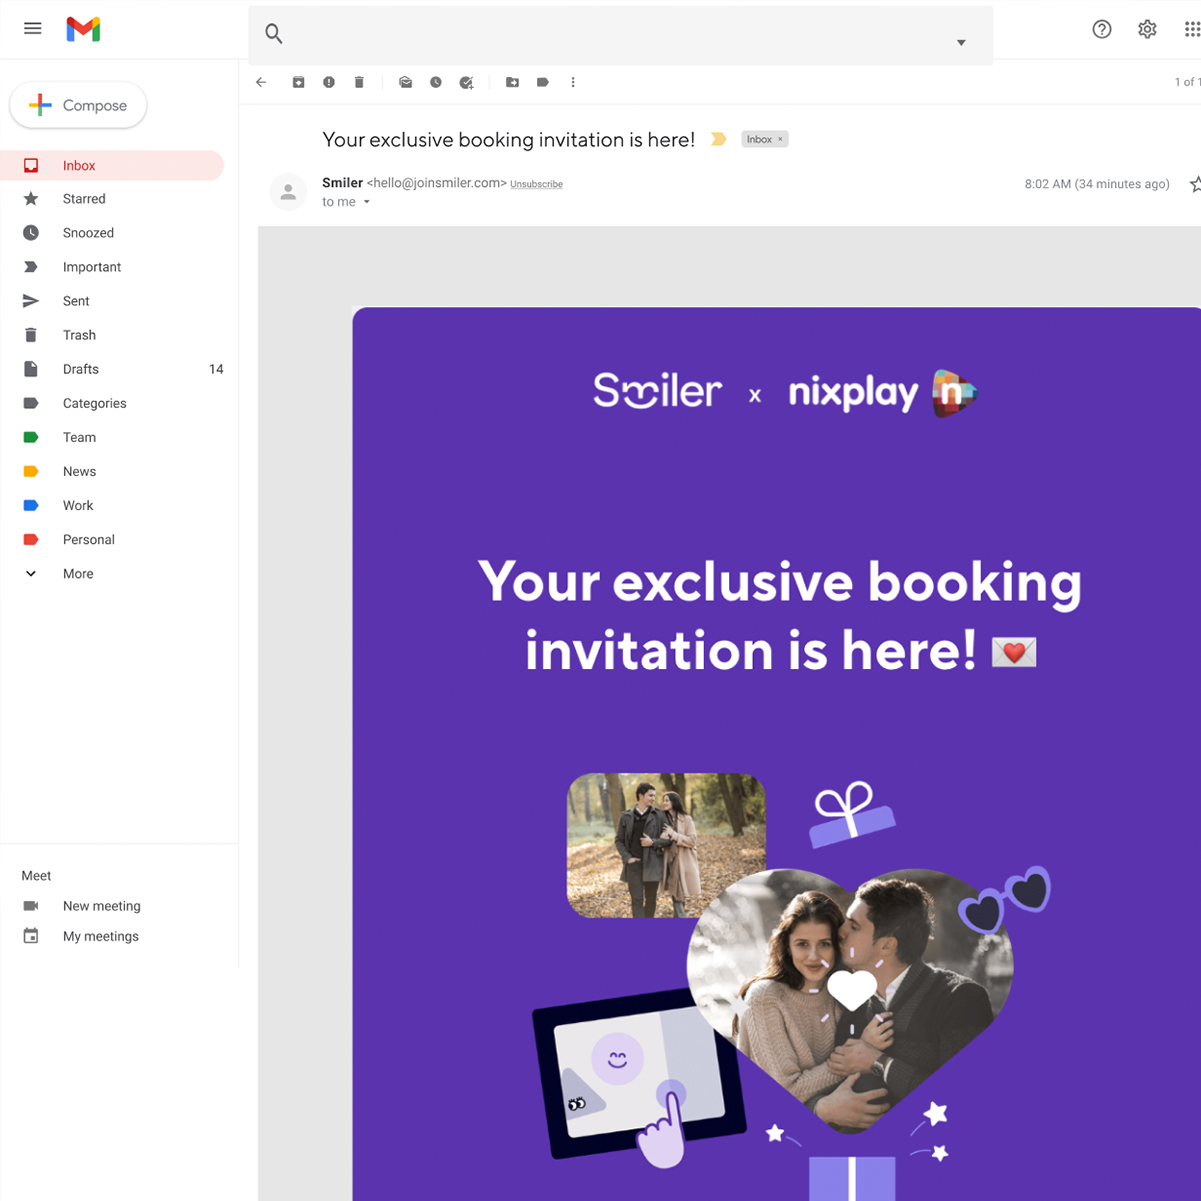Mark email as unread icon
Image resolution: width=1201 pixels, height=1201 pixels.
(405, 82)
